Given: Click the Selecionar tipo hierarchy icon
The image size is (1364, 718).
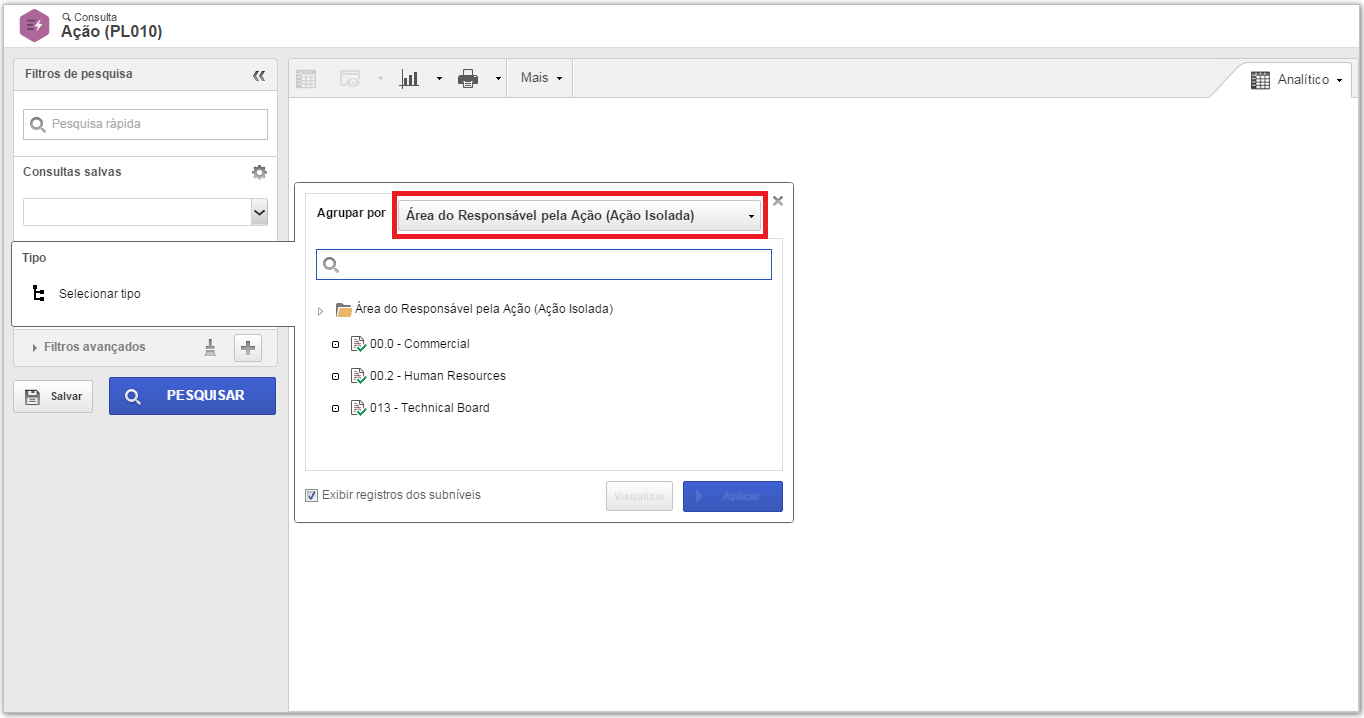Looking at the screenshot, I should [x=38, y=294].
